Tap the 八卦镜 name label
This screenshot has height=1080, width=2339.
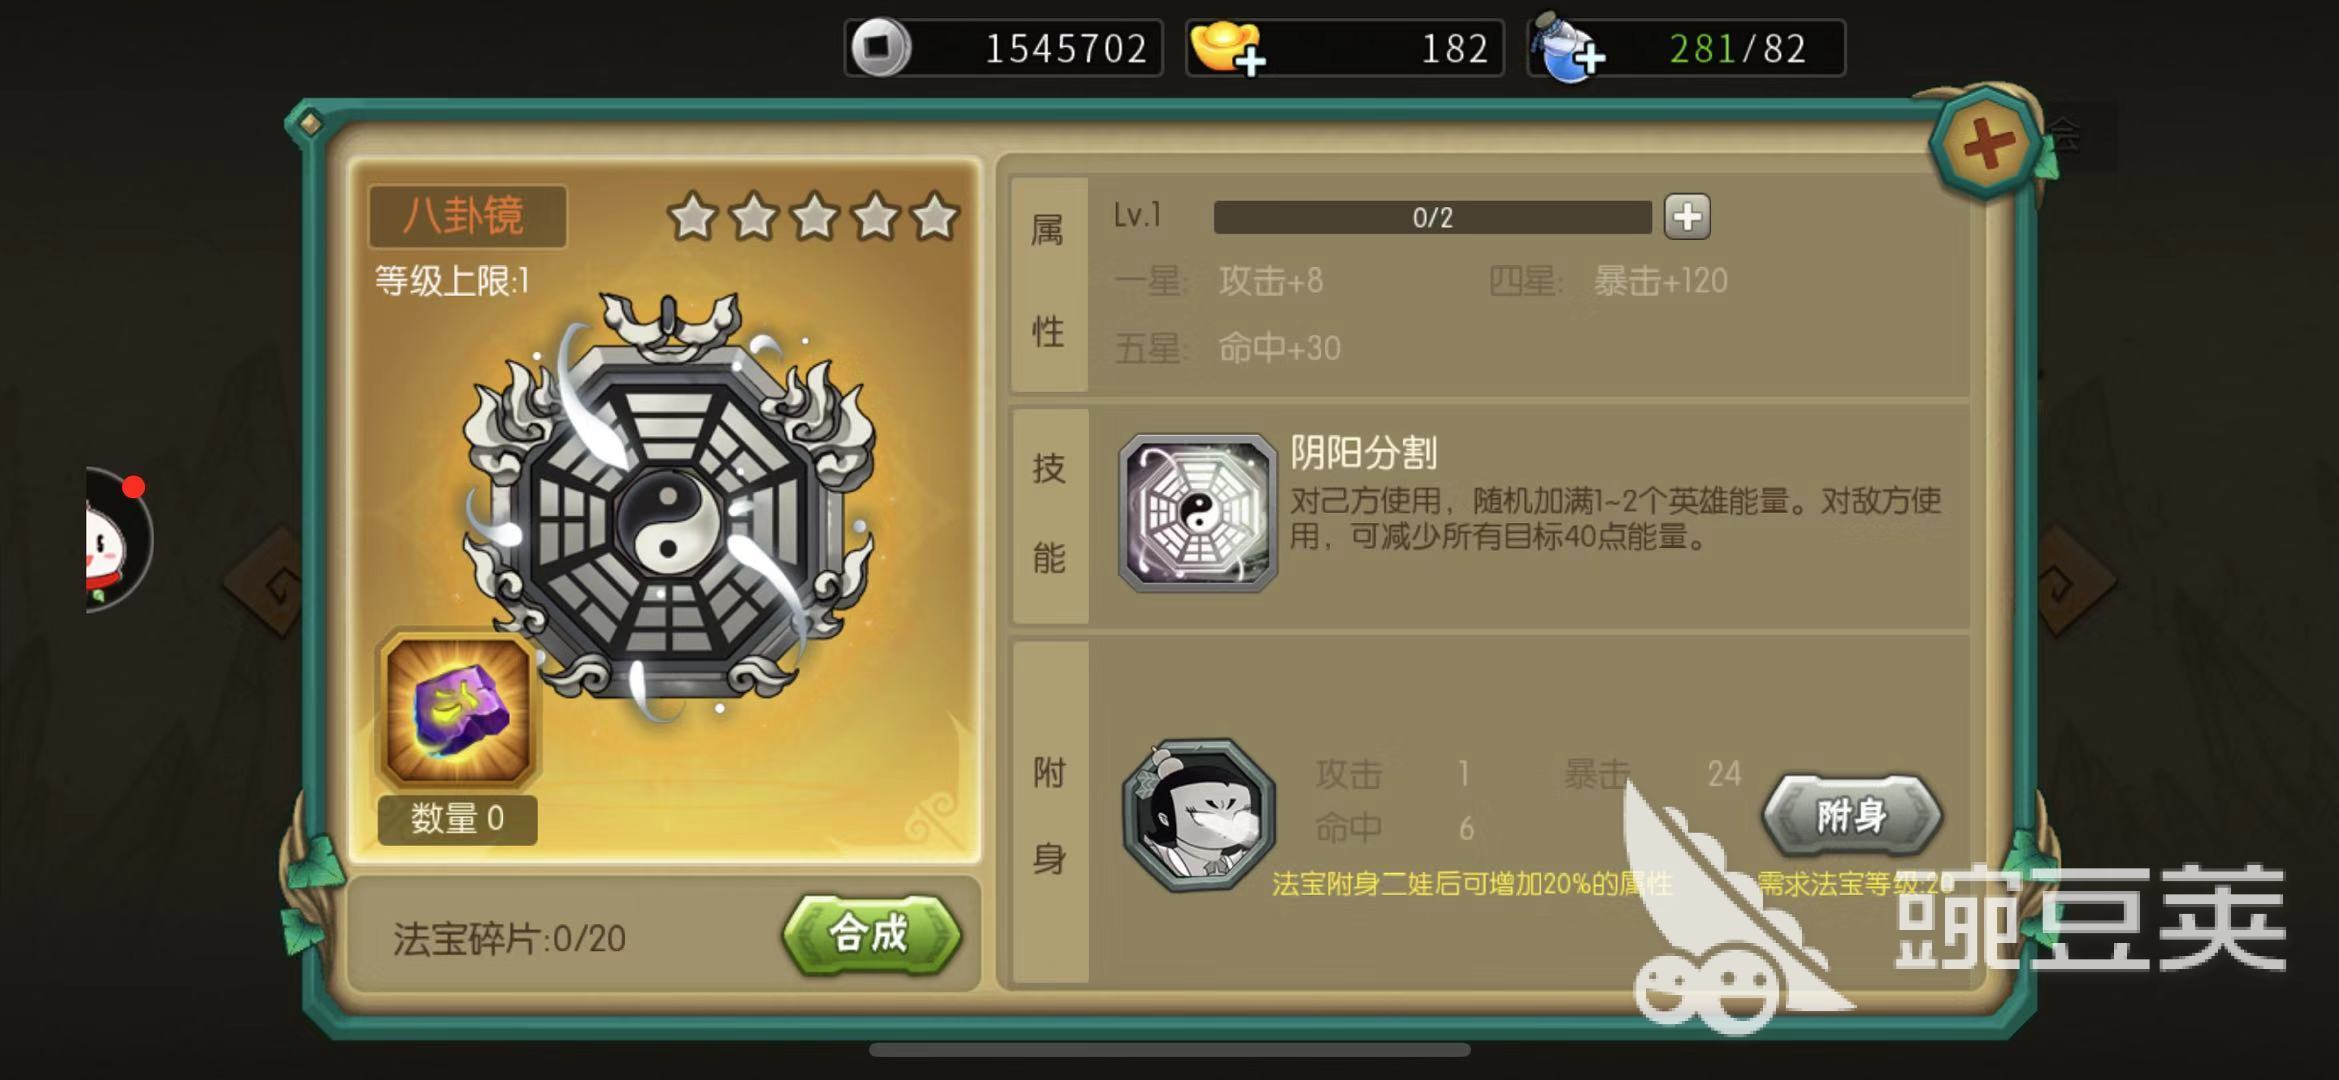tap(467, 216)
